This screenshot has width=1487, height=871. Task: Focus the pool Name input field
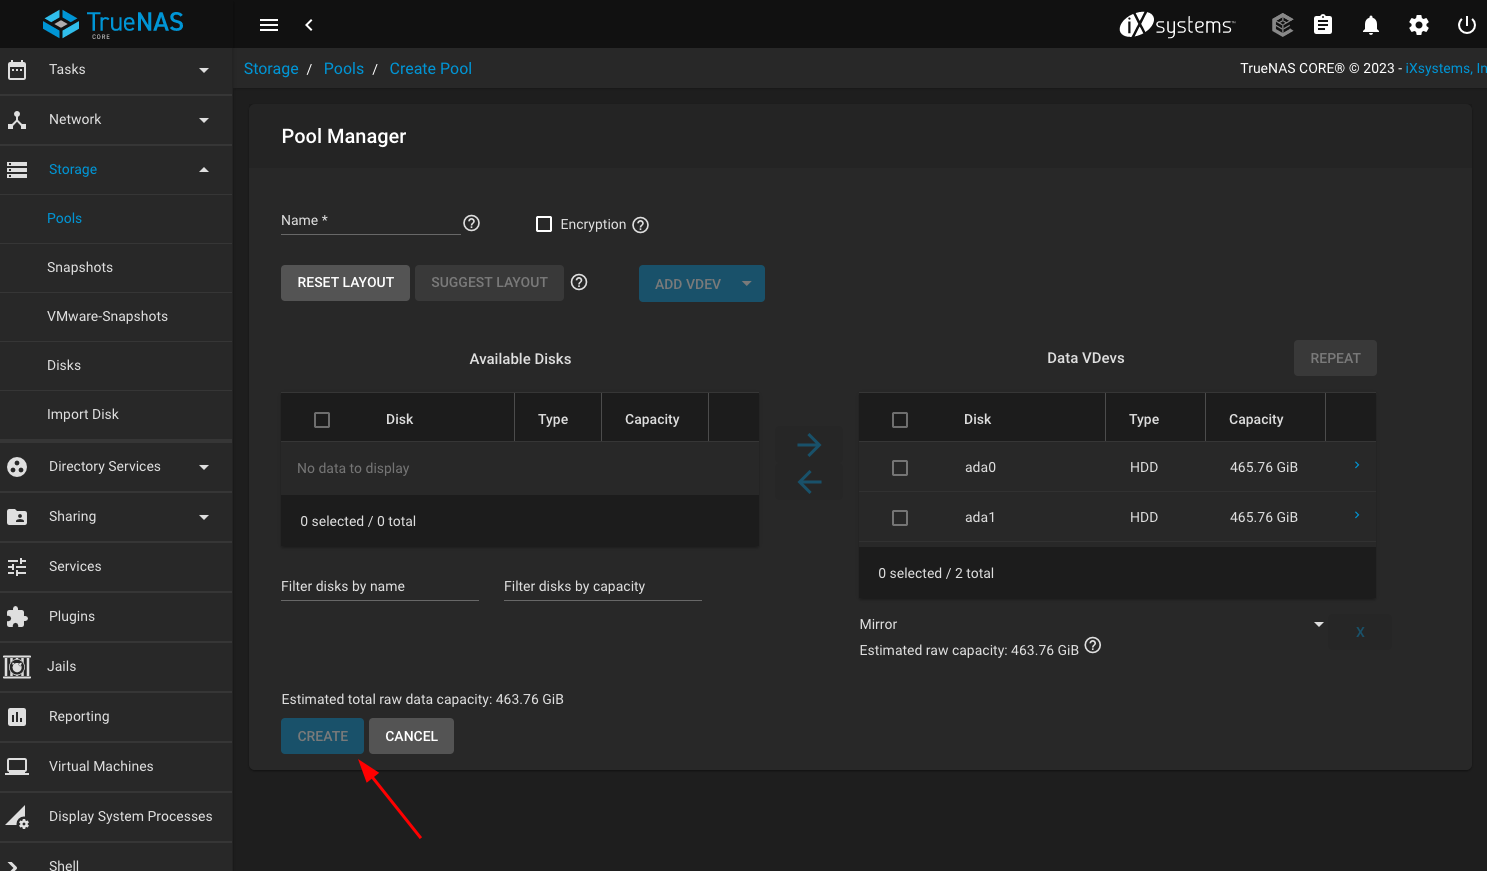pyautogui.click(x=371, y=221)
